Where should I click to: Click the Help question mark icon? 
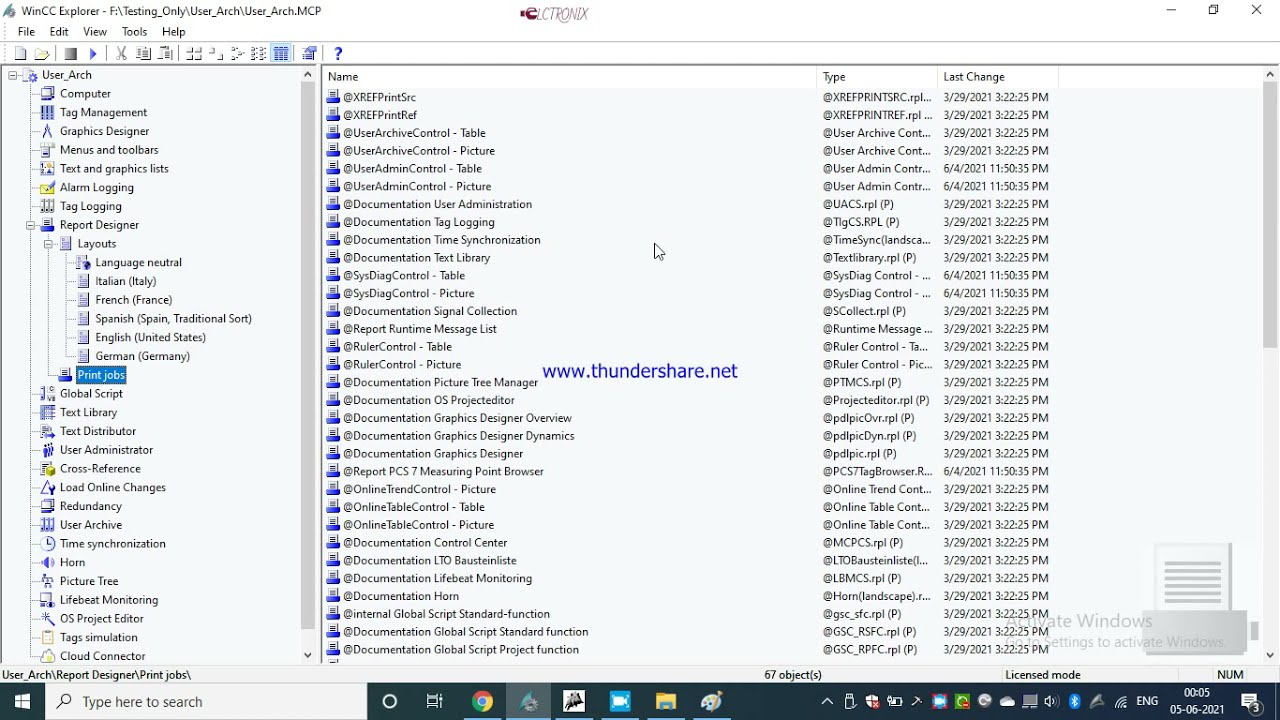pyautogui.click(x=338, y=54)
